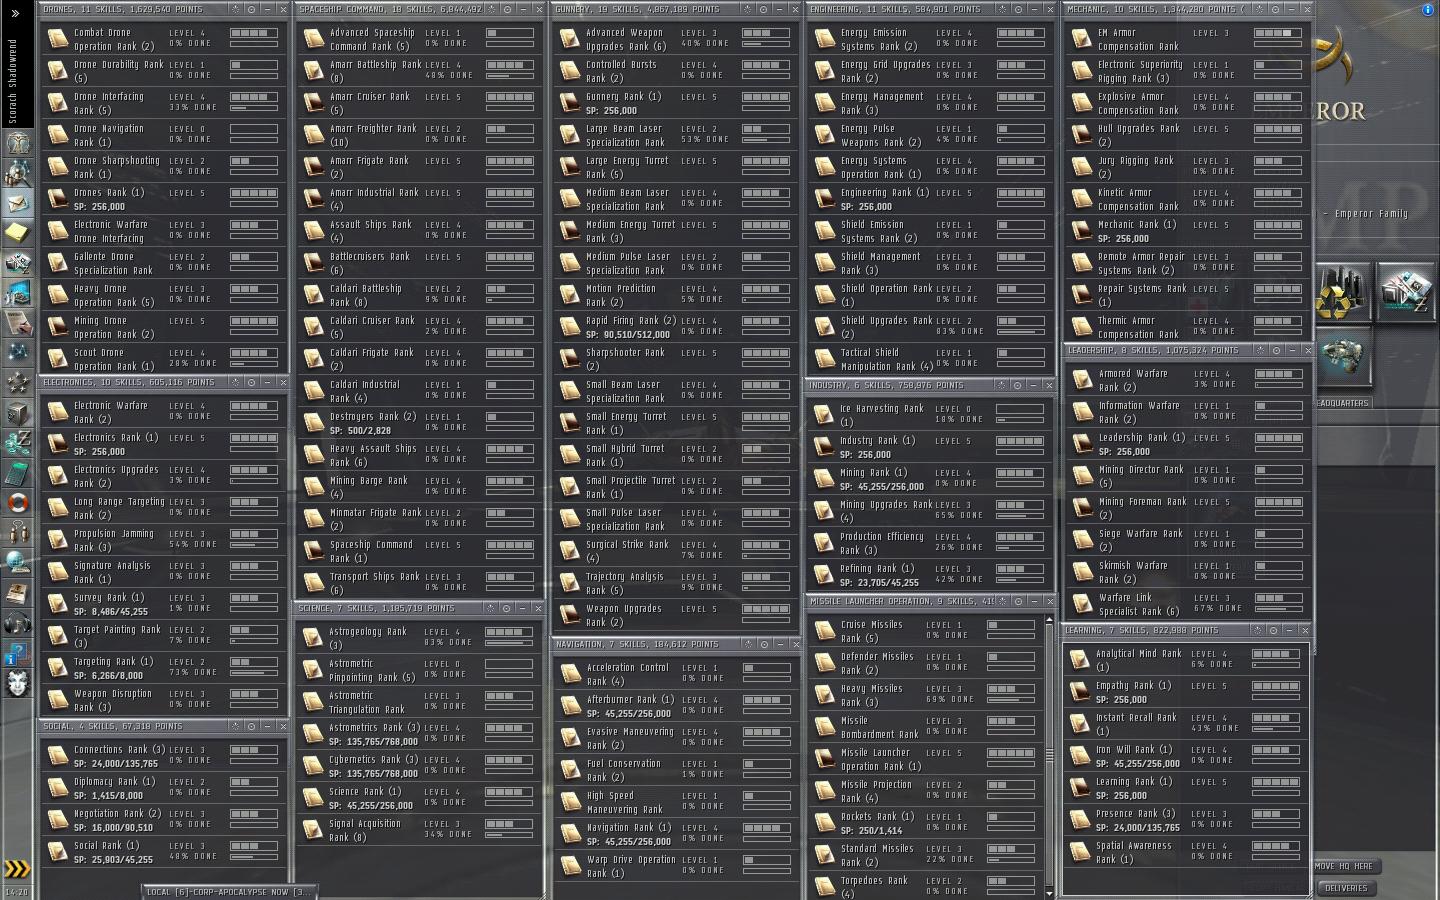Open the globe browser icon in the sidebar
This screenshot has width=1440, height=900.
[17, 562]
